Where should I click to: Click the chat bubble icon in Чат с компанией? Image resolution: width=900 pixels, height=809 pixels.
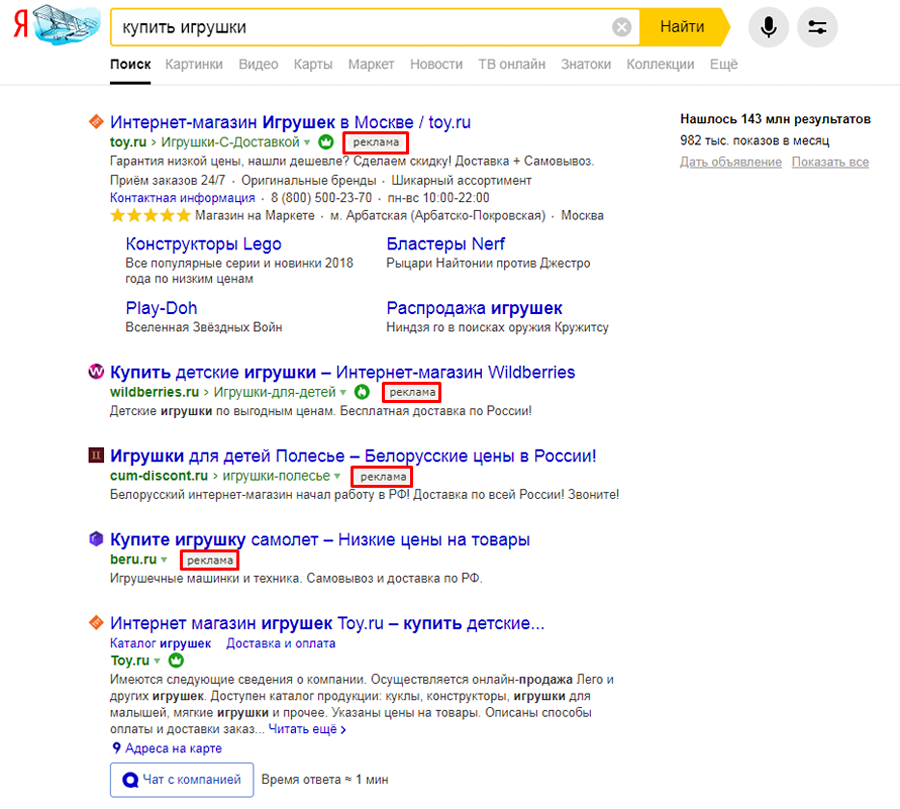(130, 780)
